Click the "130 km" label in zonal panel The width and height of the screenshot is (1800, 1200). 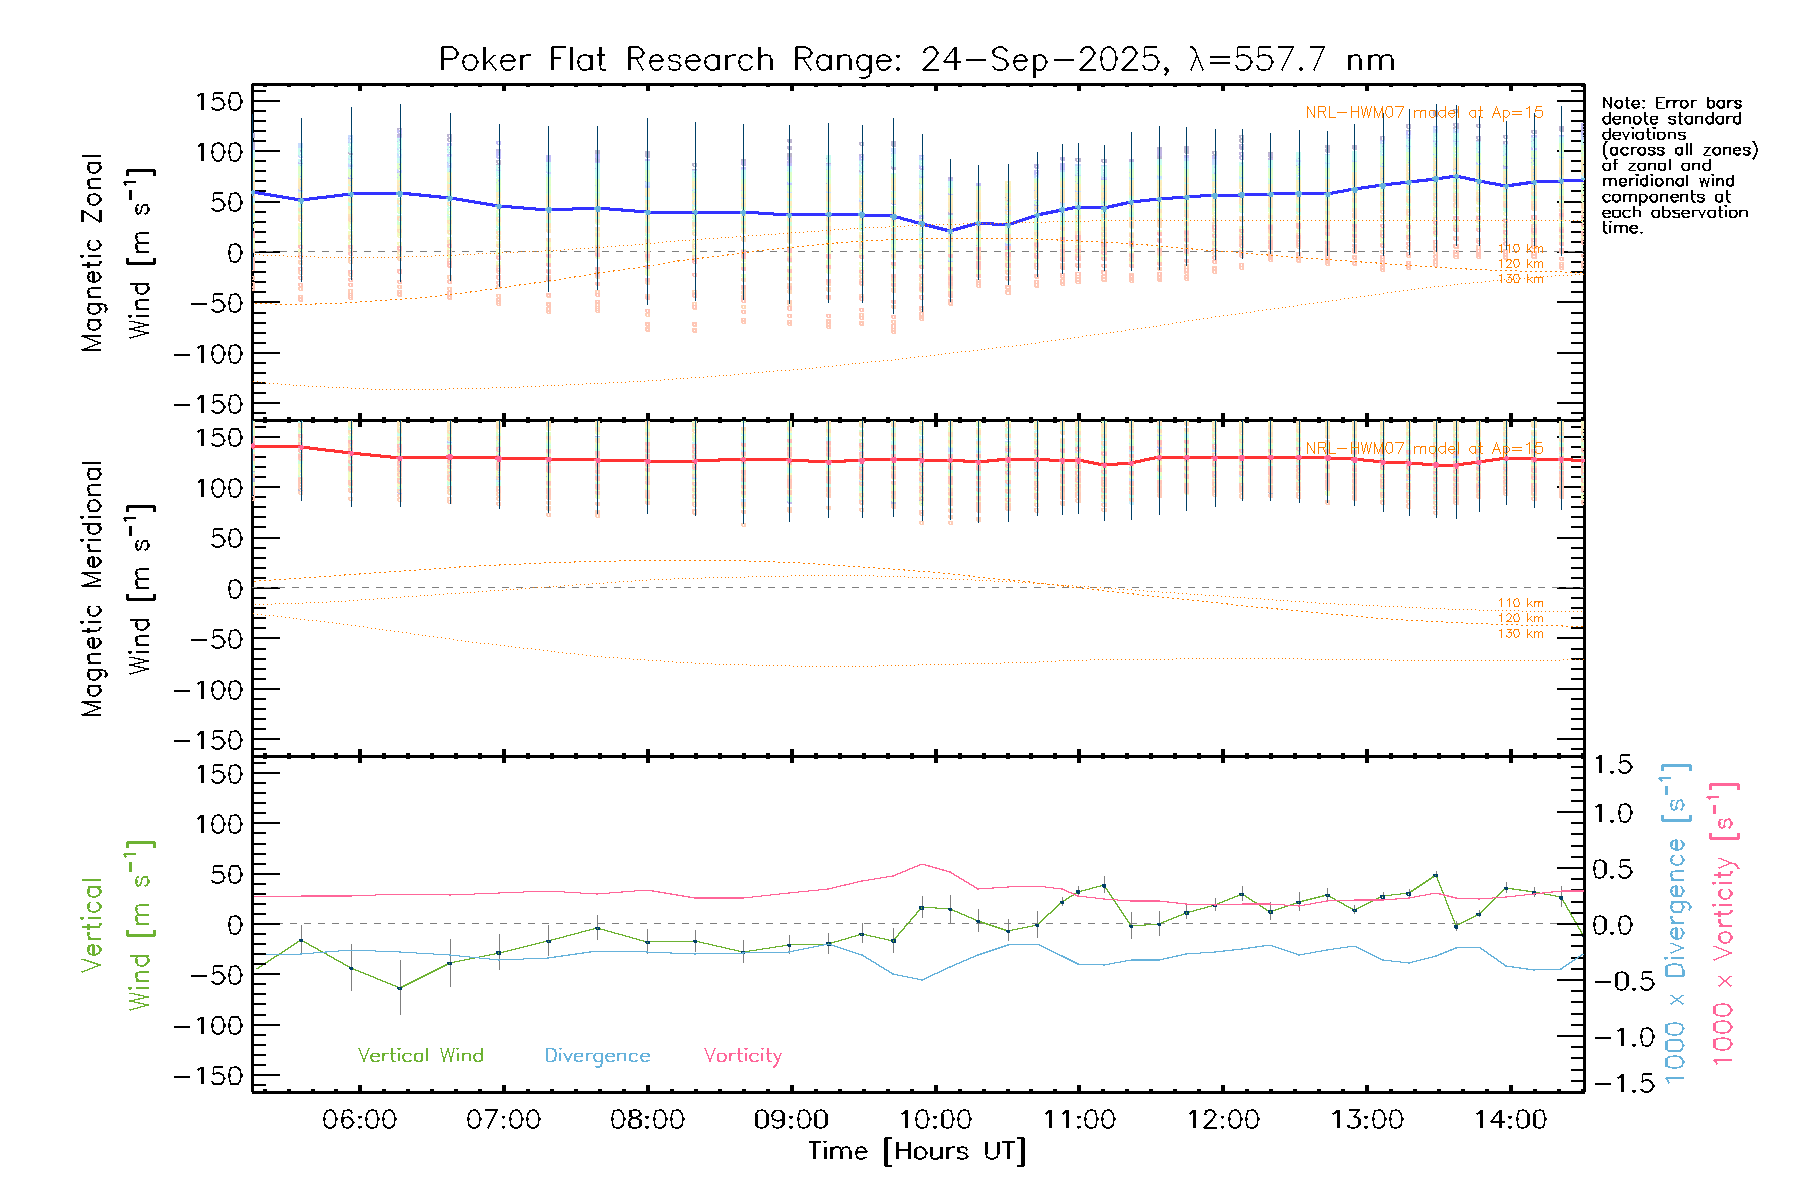[x=1520, y=279]
